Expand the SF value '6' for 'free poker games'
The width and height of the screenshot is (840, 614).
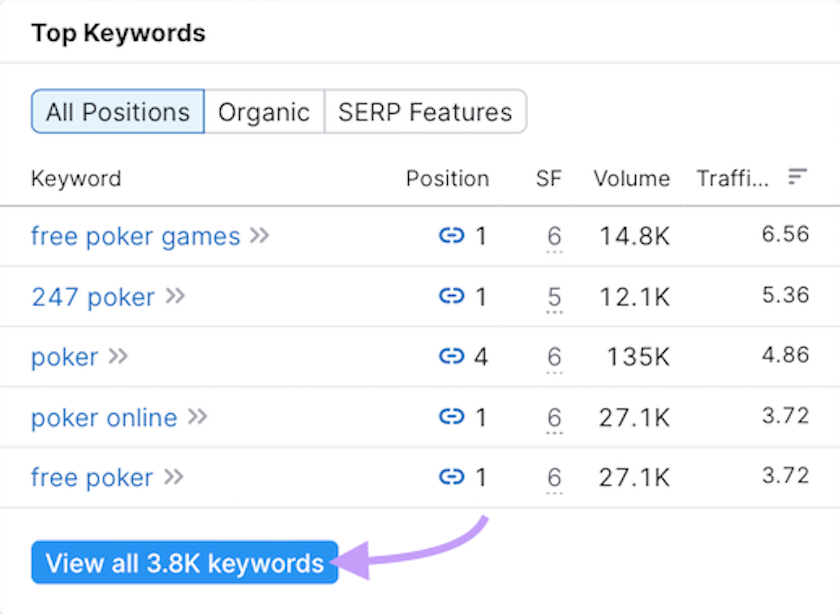tap(554, 236)
